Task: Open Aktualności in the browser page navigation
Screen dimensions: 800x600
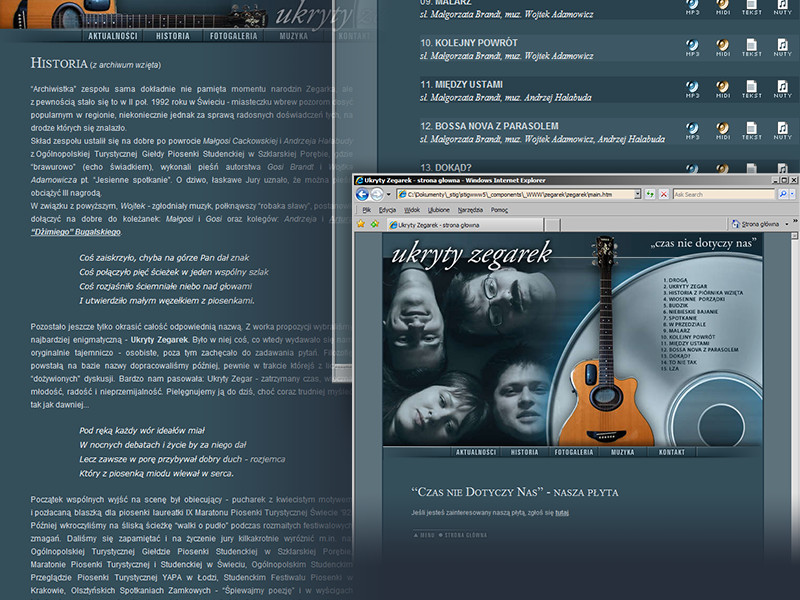Action: coord(476,452)
